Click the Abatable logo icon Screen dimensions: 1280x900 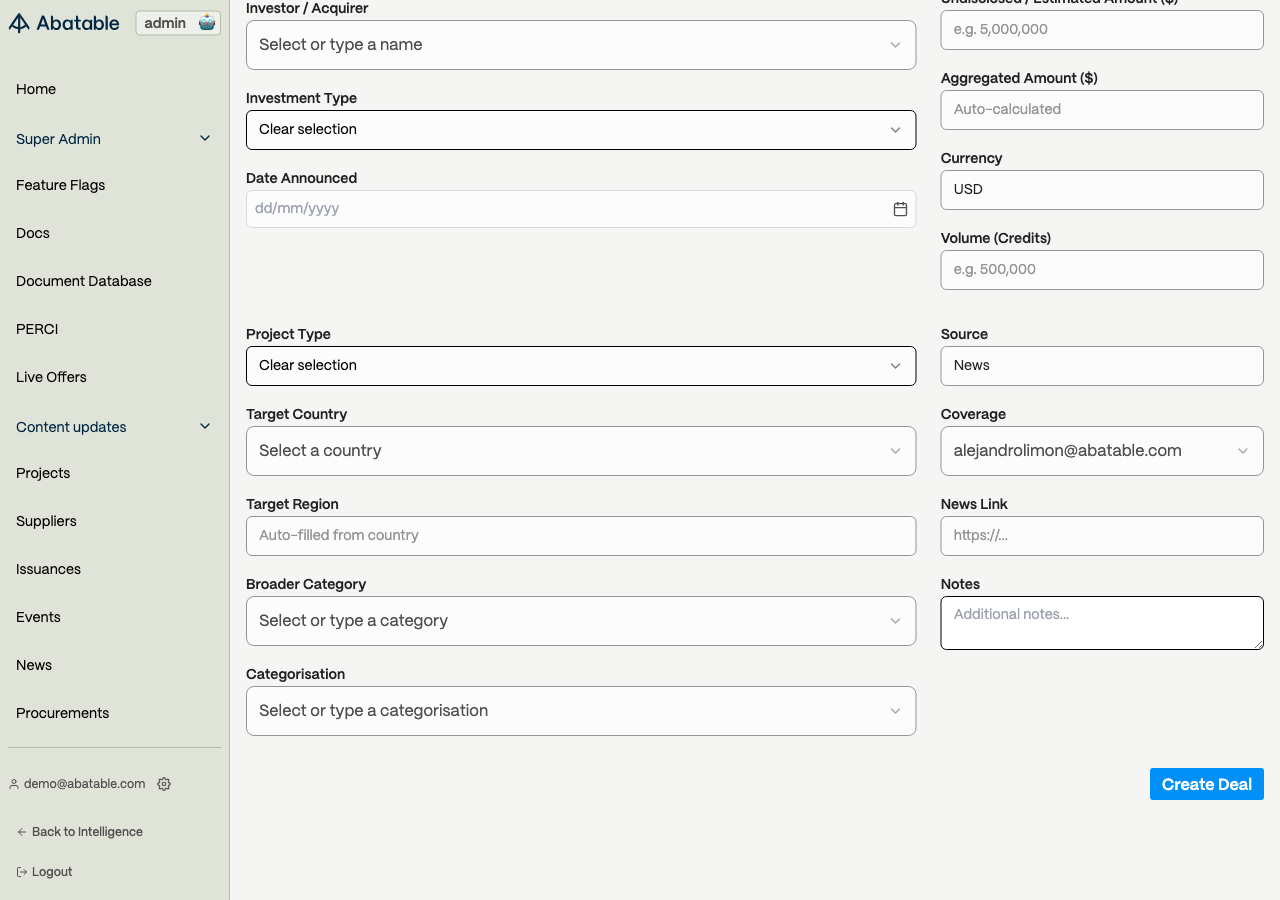[19, 23]
